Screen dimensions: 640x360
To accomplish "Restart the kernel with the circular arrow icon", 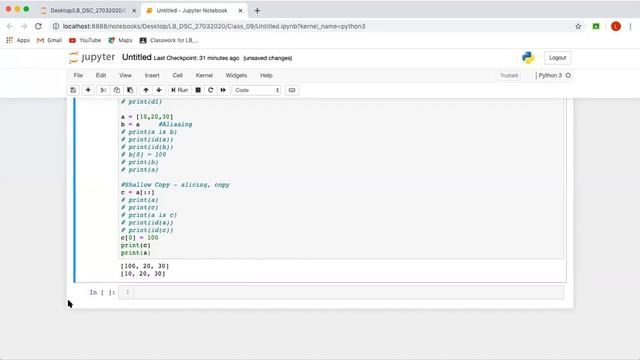I will pyautogui.click(x=211, y=90).
